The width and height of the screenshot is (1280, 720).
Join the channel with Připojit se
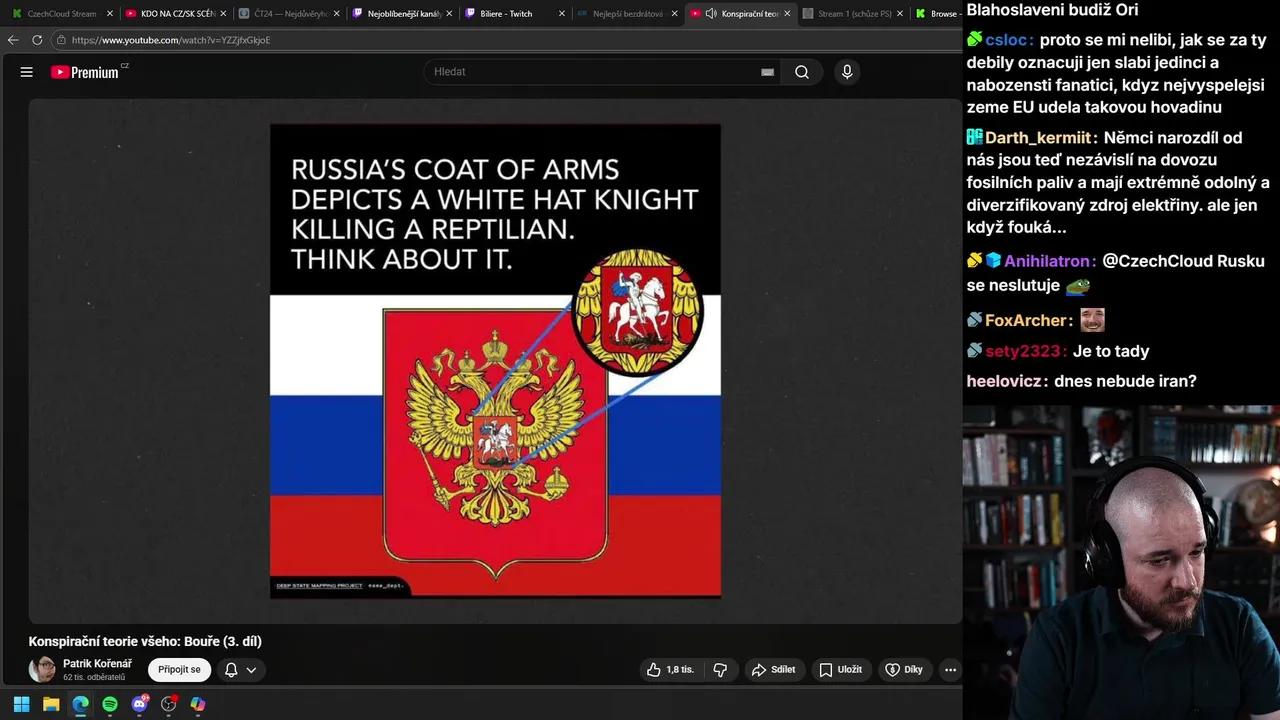pos(179,670)
